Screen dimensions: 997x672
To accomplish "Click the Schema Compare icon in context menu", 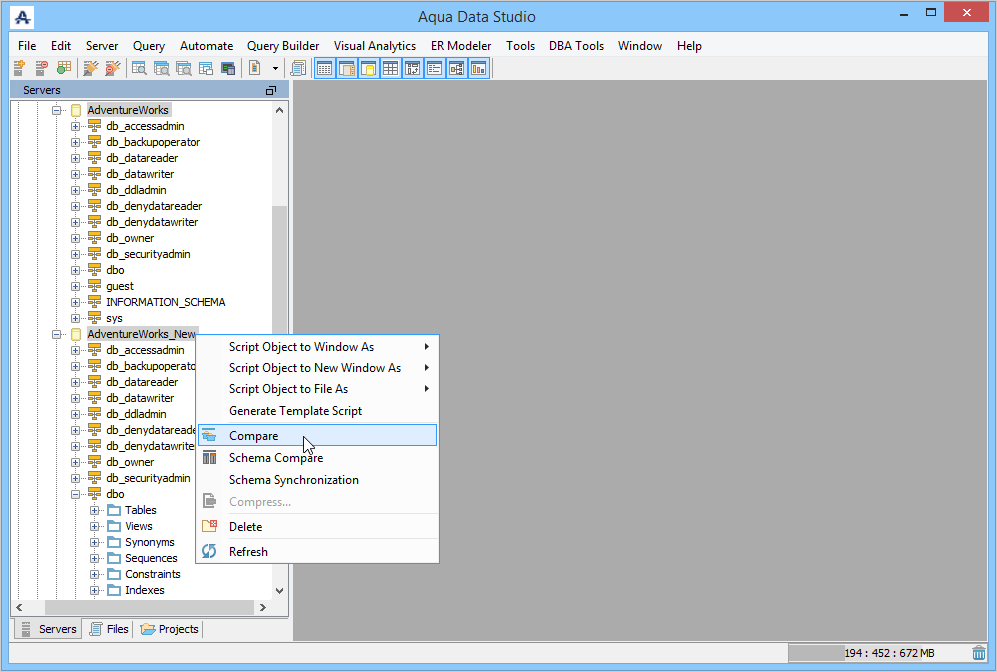I will [x=209, y=458].
